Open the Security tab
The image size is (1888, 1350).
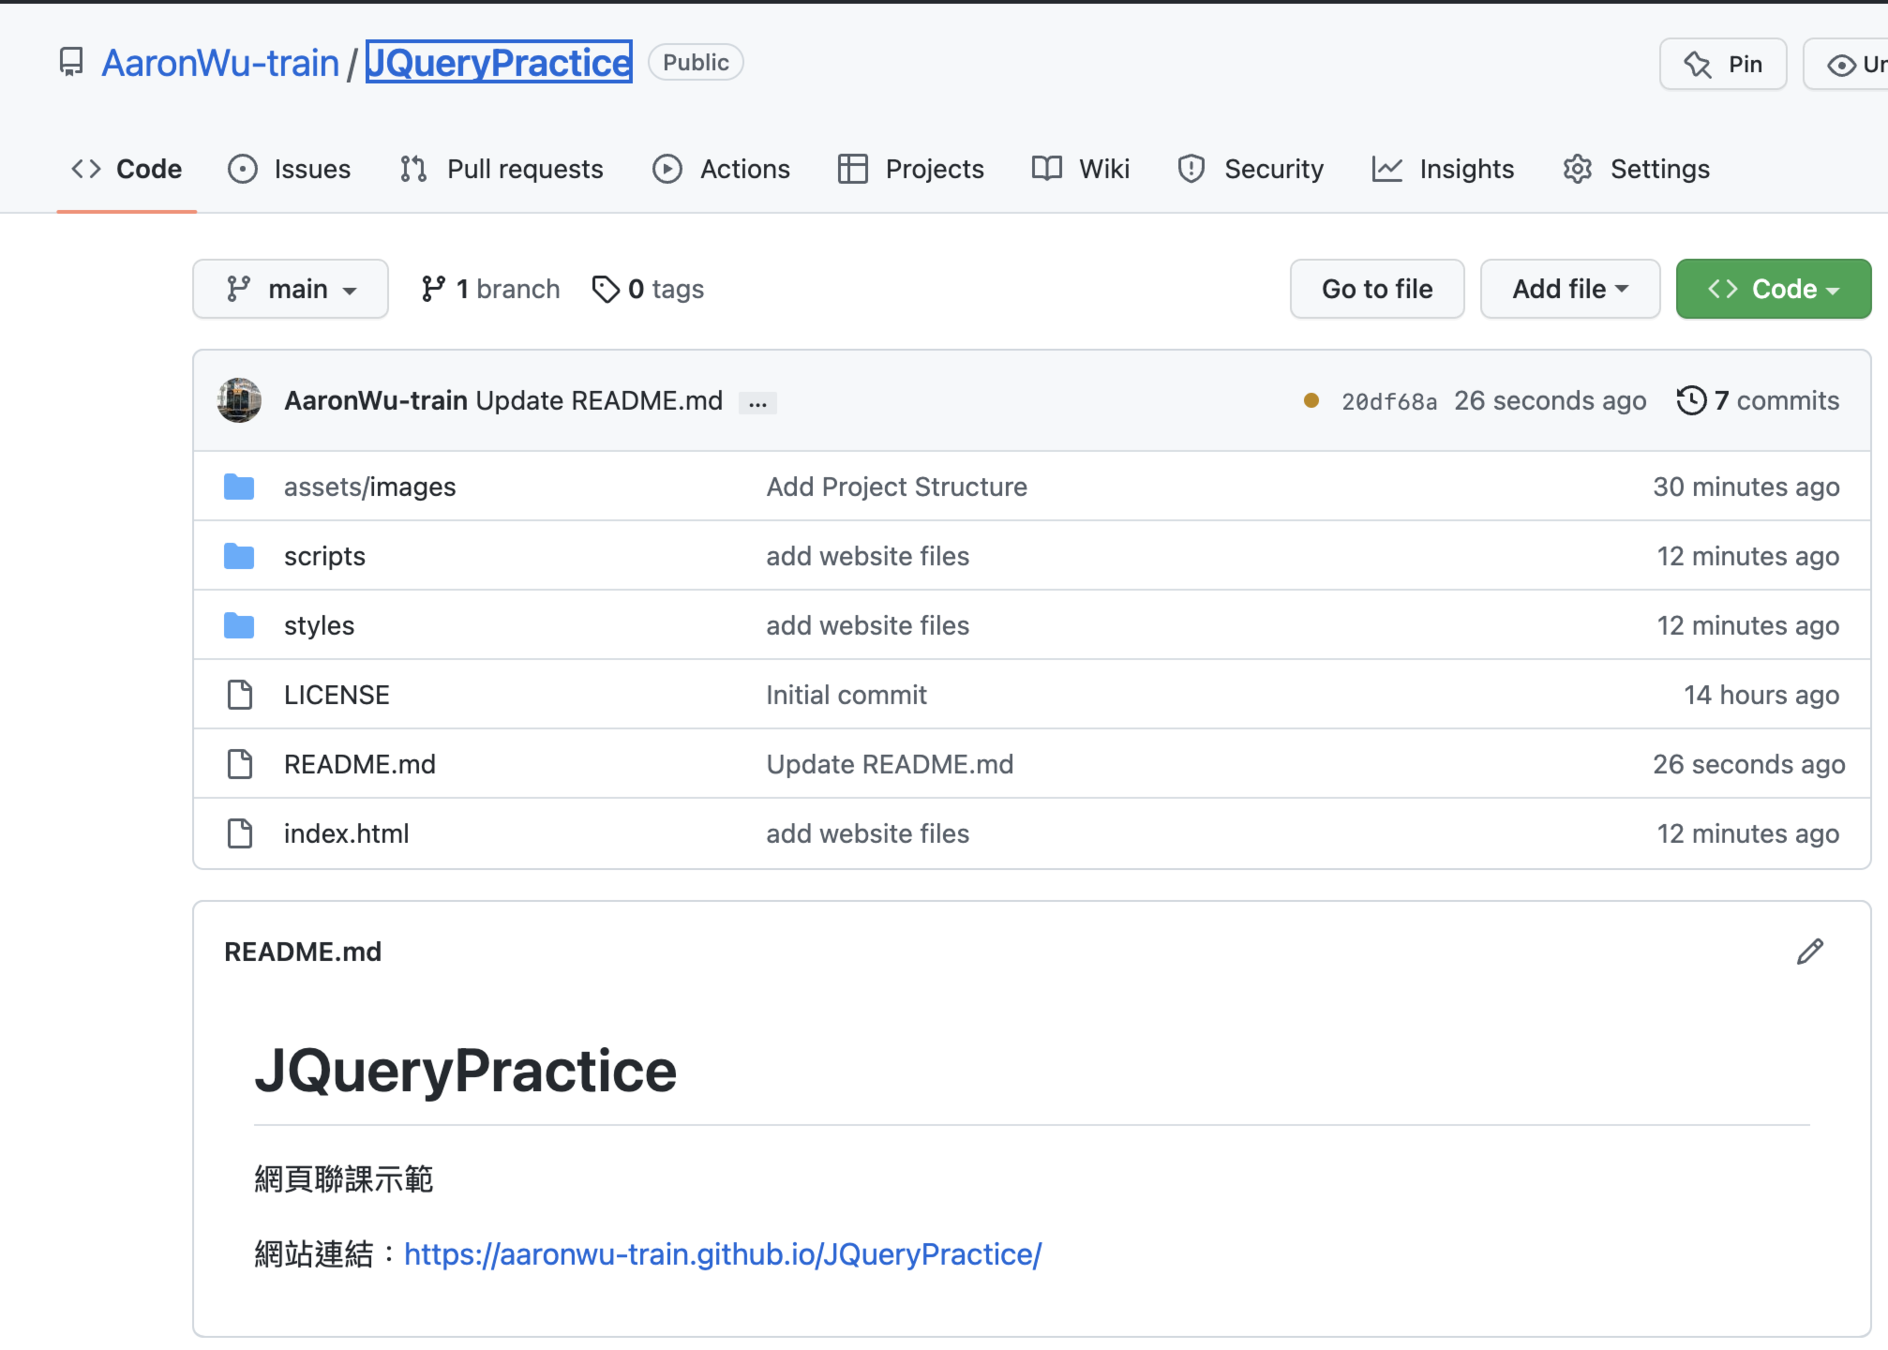point(1251,169)
